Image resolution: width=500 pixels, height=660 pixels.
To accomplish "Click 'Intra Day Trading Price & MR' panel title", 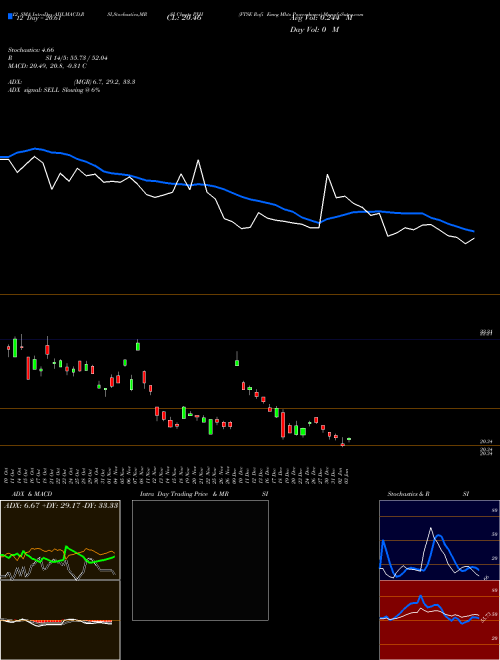I will (x=184, y=494).
